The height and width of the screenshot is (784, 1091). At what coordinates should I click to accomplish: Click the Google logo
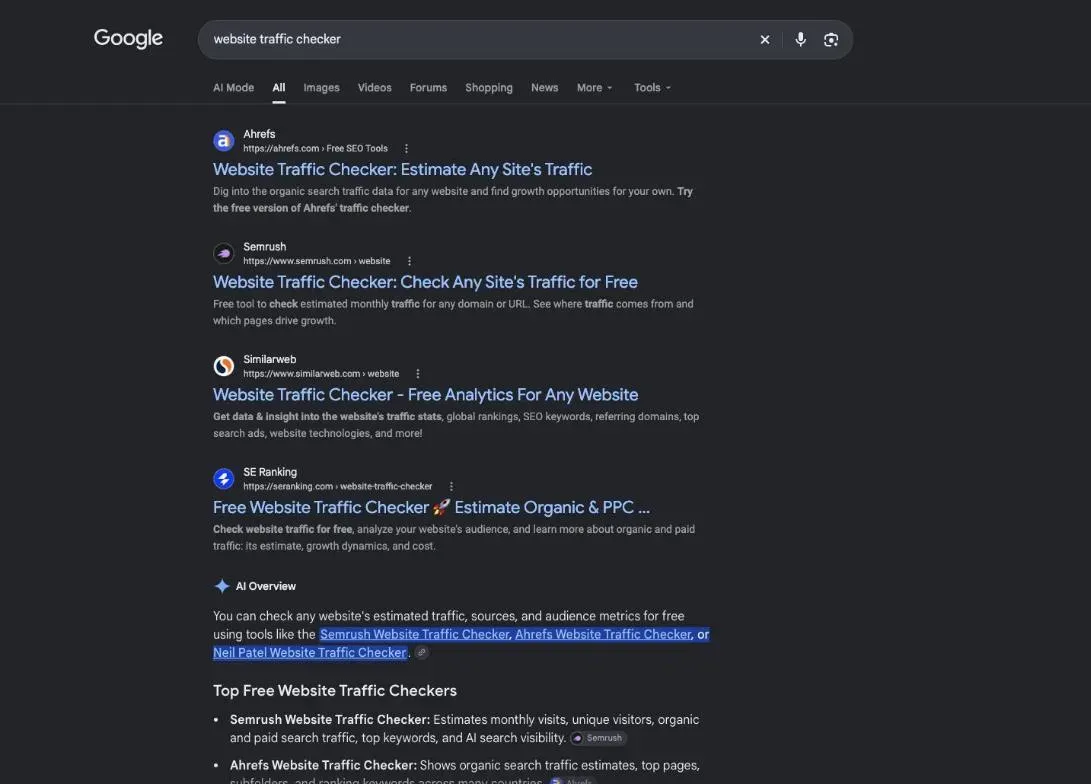click(x=128, y=38)
